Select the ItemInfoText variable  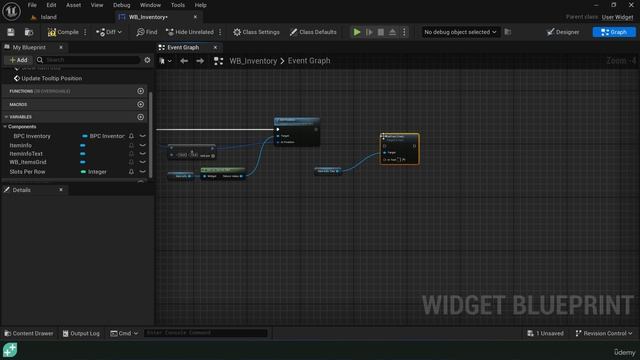click(x=26, y=154)
